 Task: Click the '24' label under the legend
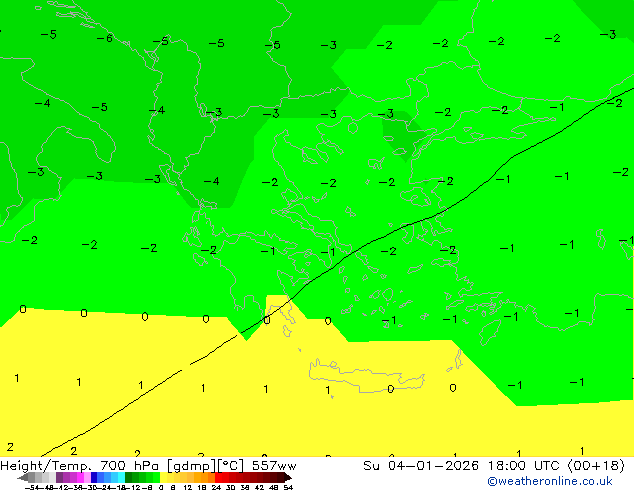(216, 487)
